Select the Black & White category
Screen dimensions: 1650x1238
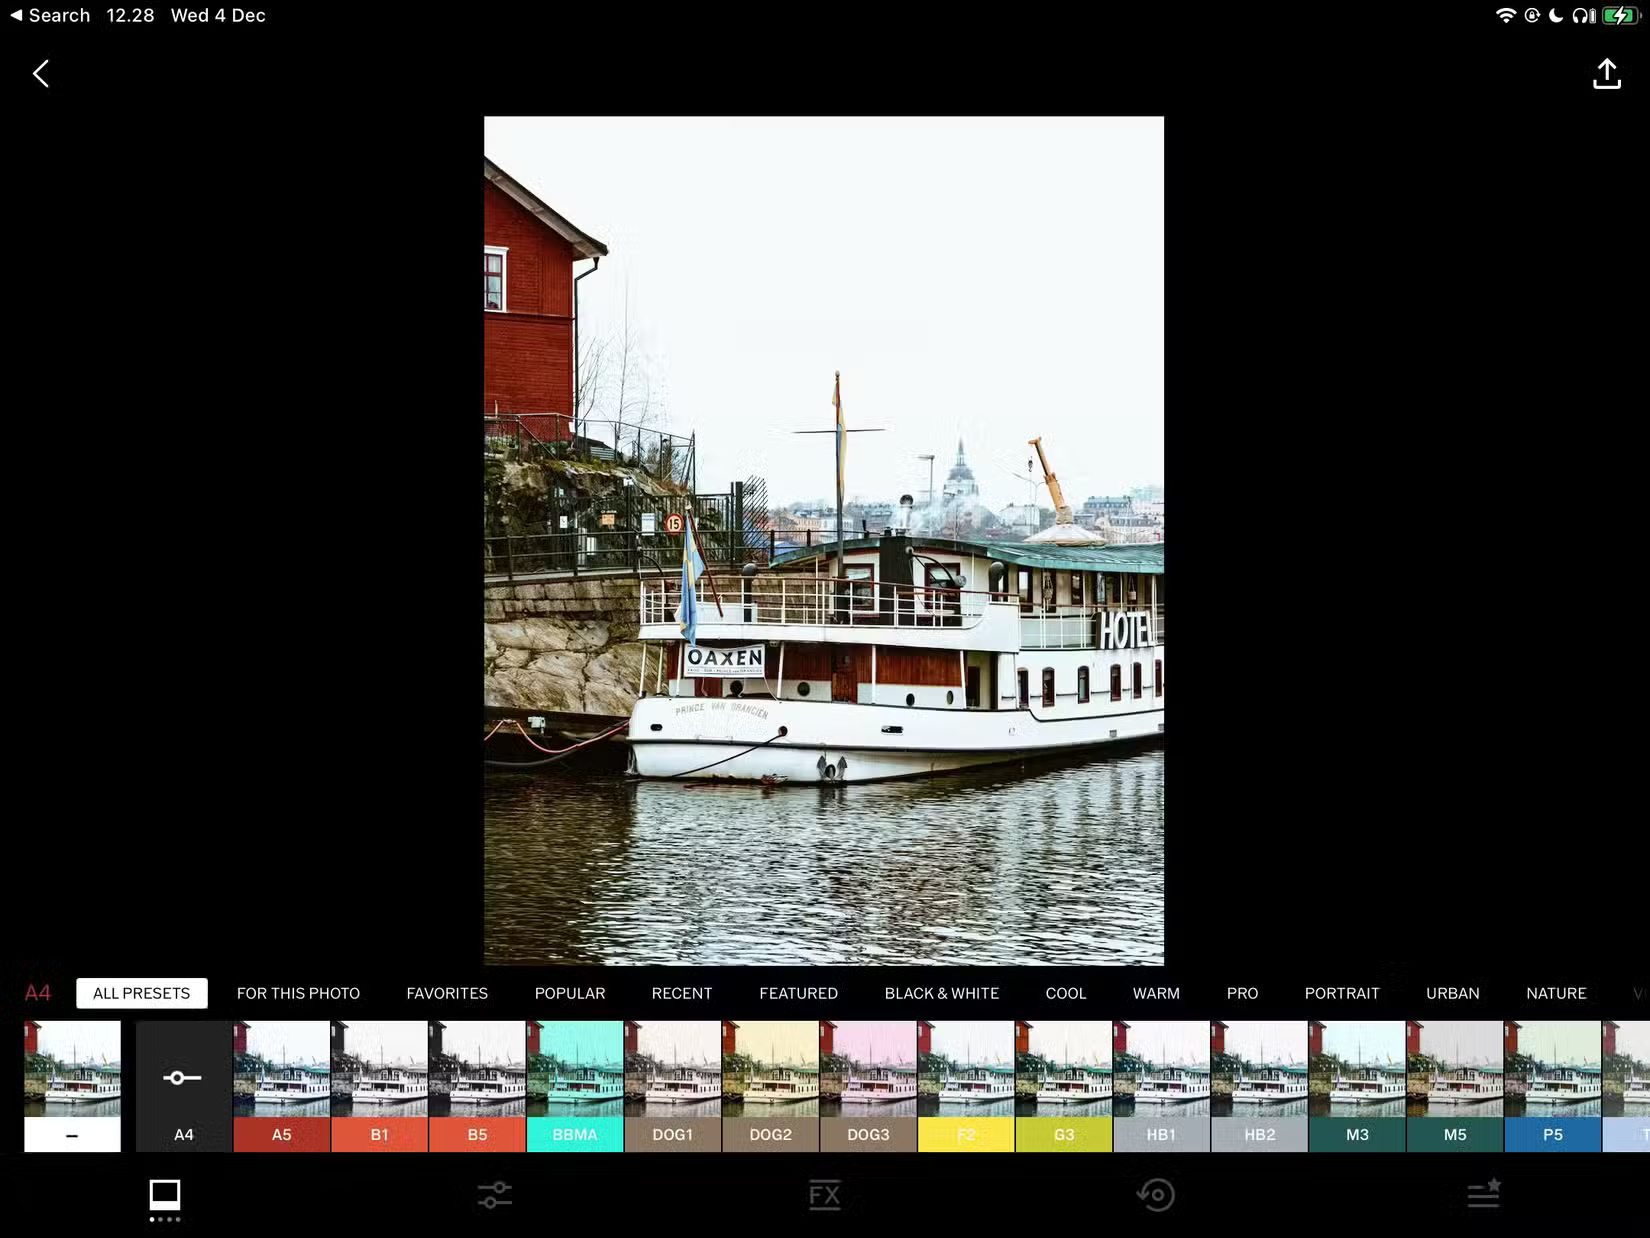point(941,993)
